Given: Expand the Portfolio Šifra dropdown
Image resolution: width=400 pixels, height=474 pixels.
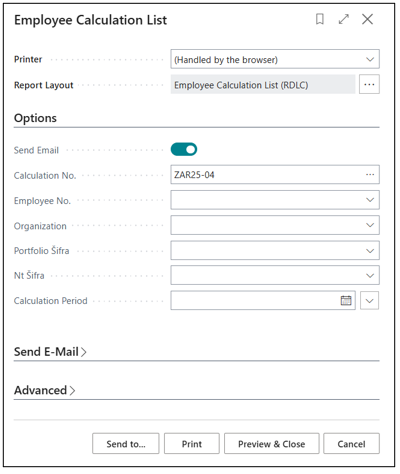Looking at the screenshot, I should [x=275, y=251].
